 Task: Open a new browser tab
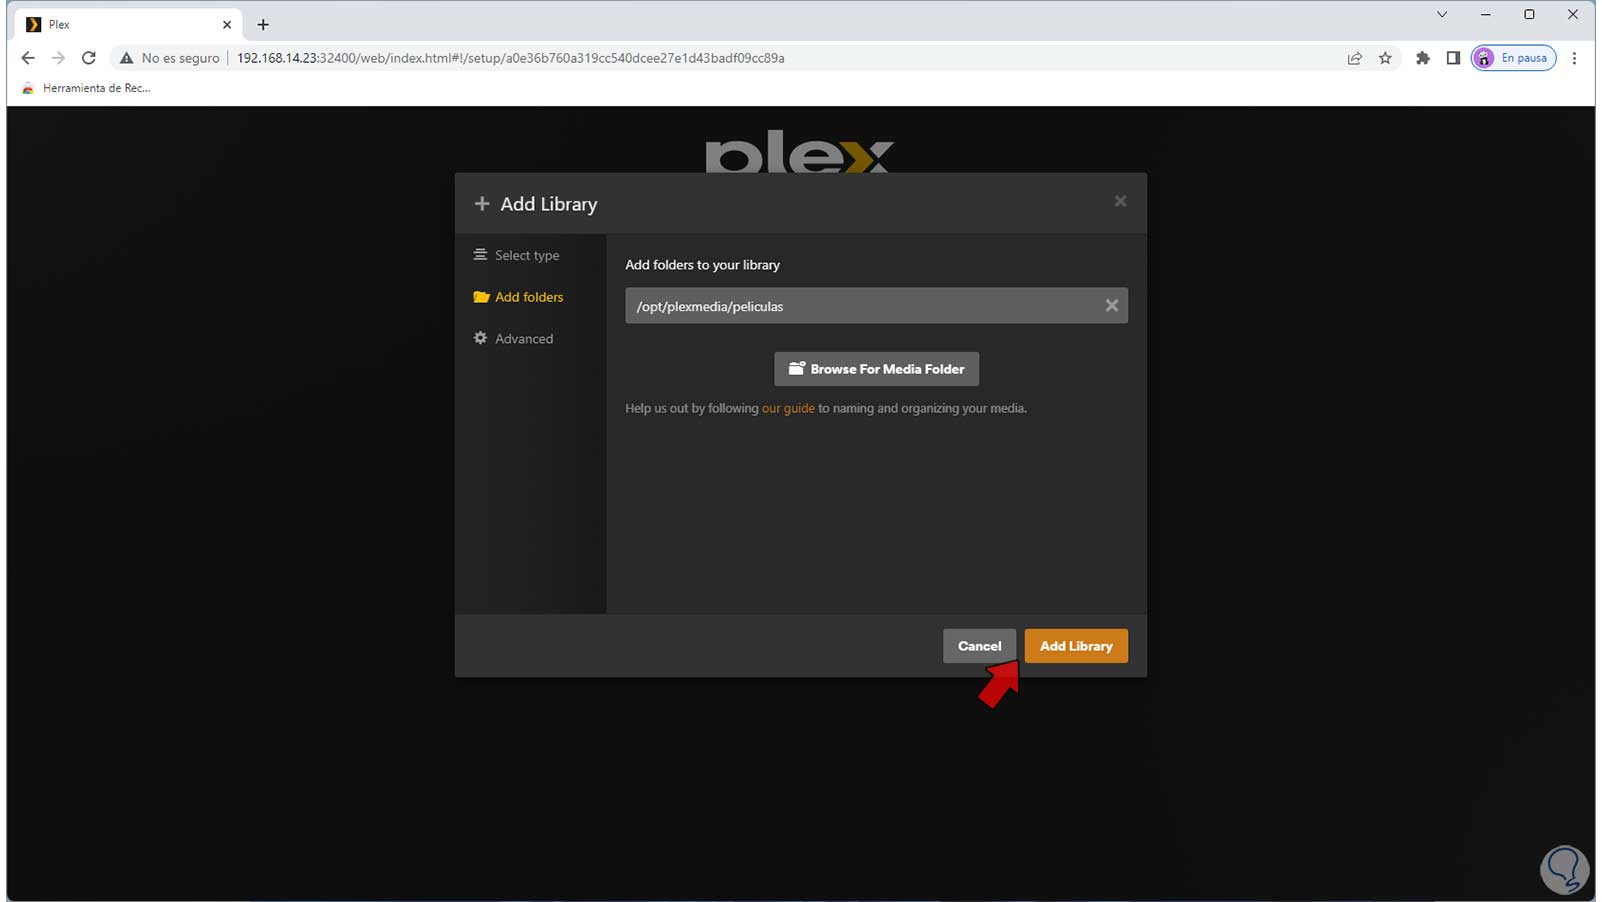[x=263, y=25]
